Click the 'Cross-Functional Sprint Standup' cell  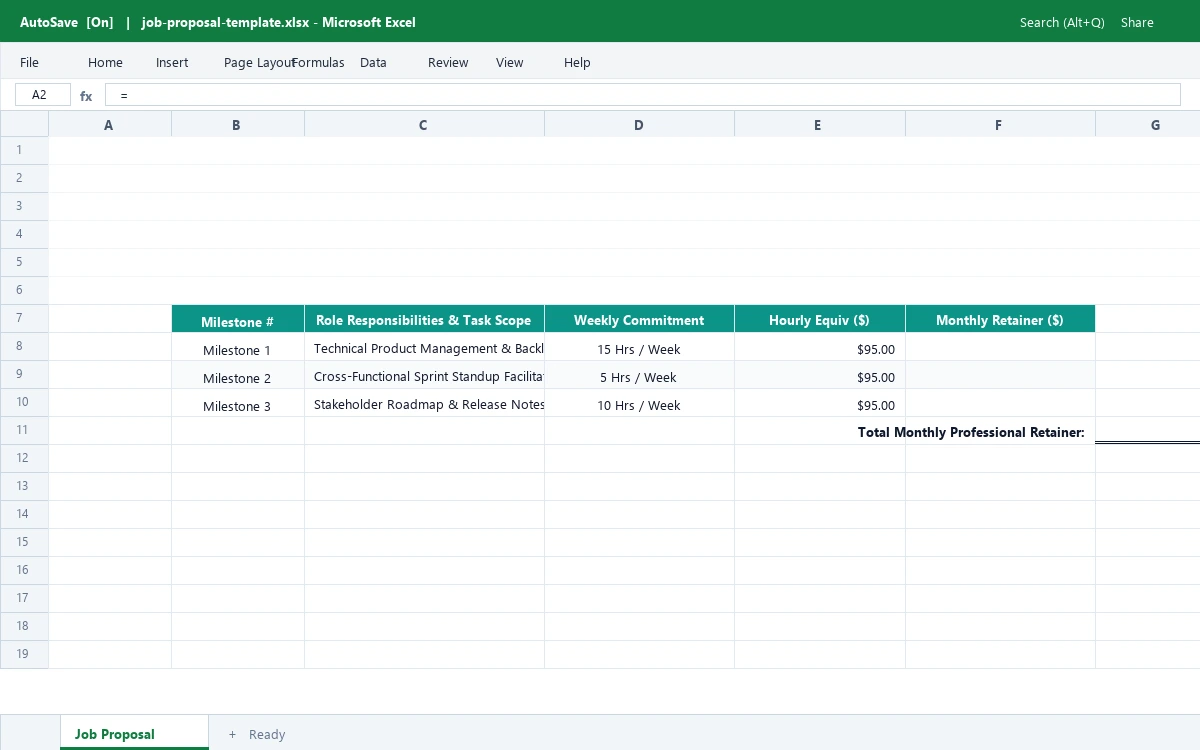pos(424,375)
